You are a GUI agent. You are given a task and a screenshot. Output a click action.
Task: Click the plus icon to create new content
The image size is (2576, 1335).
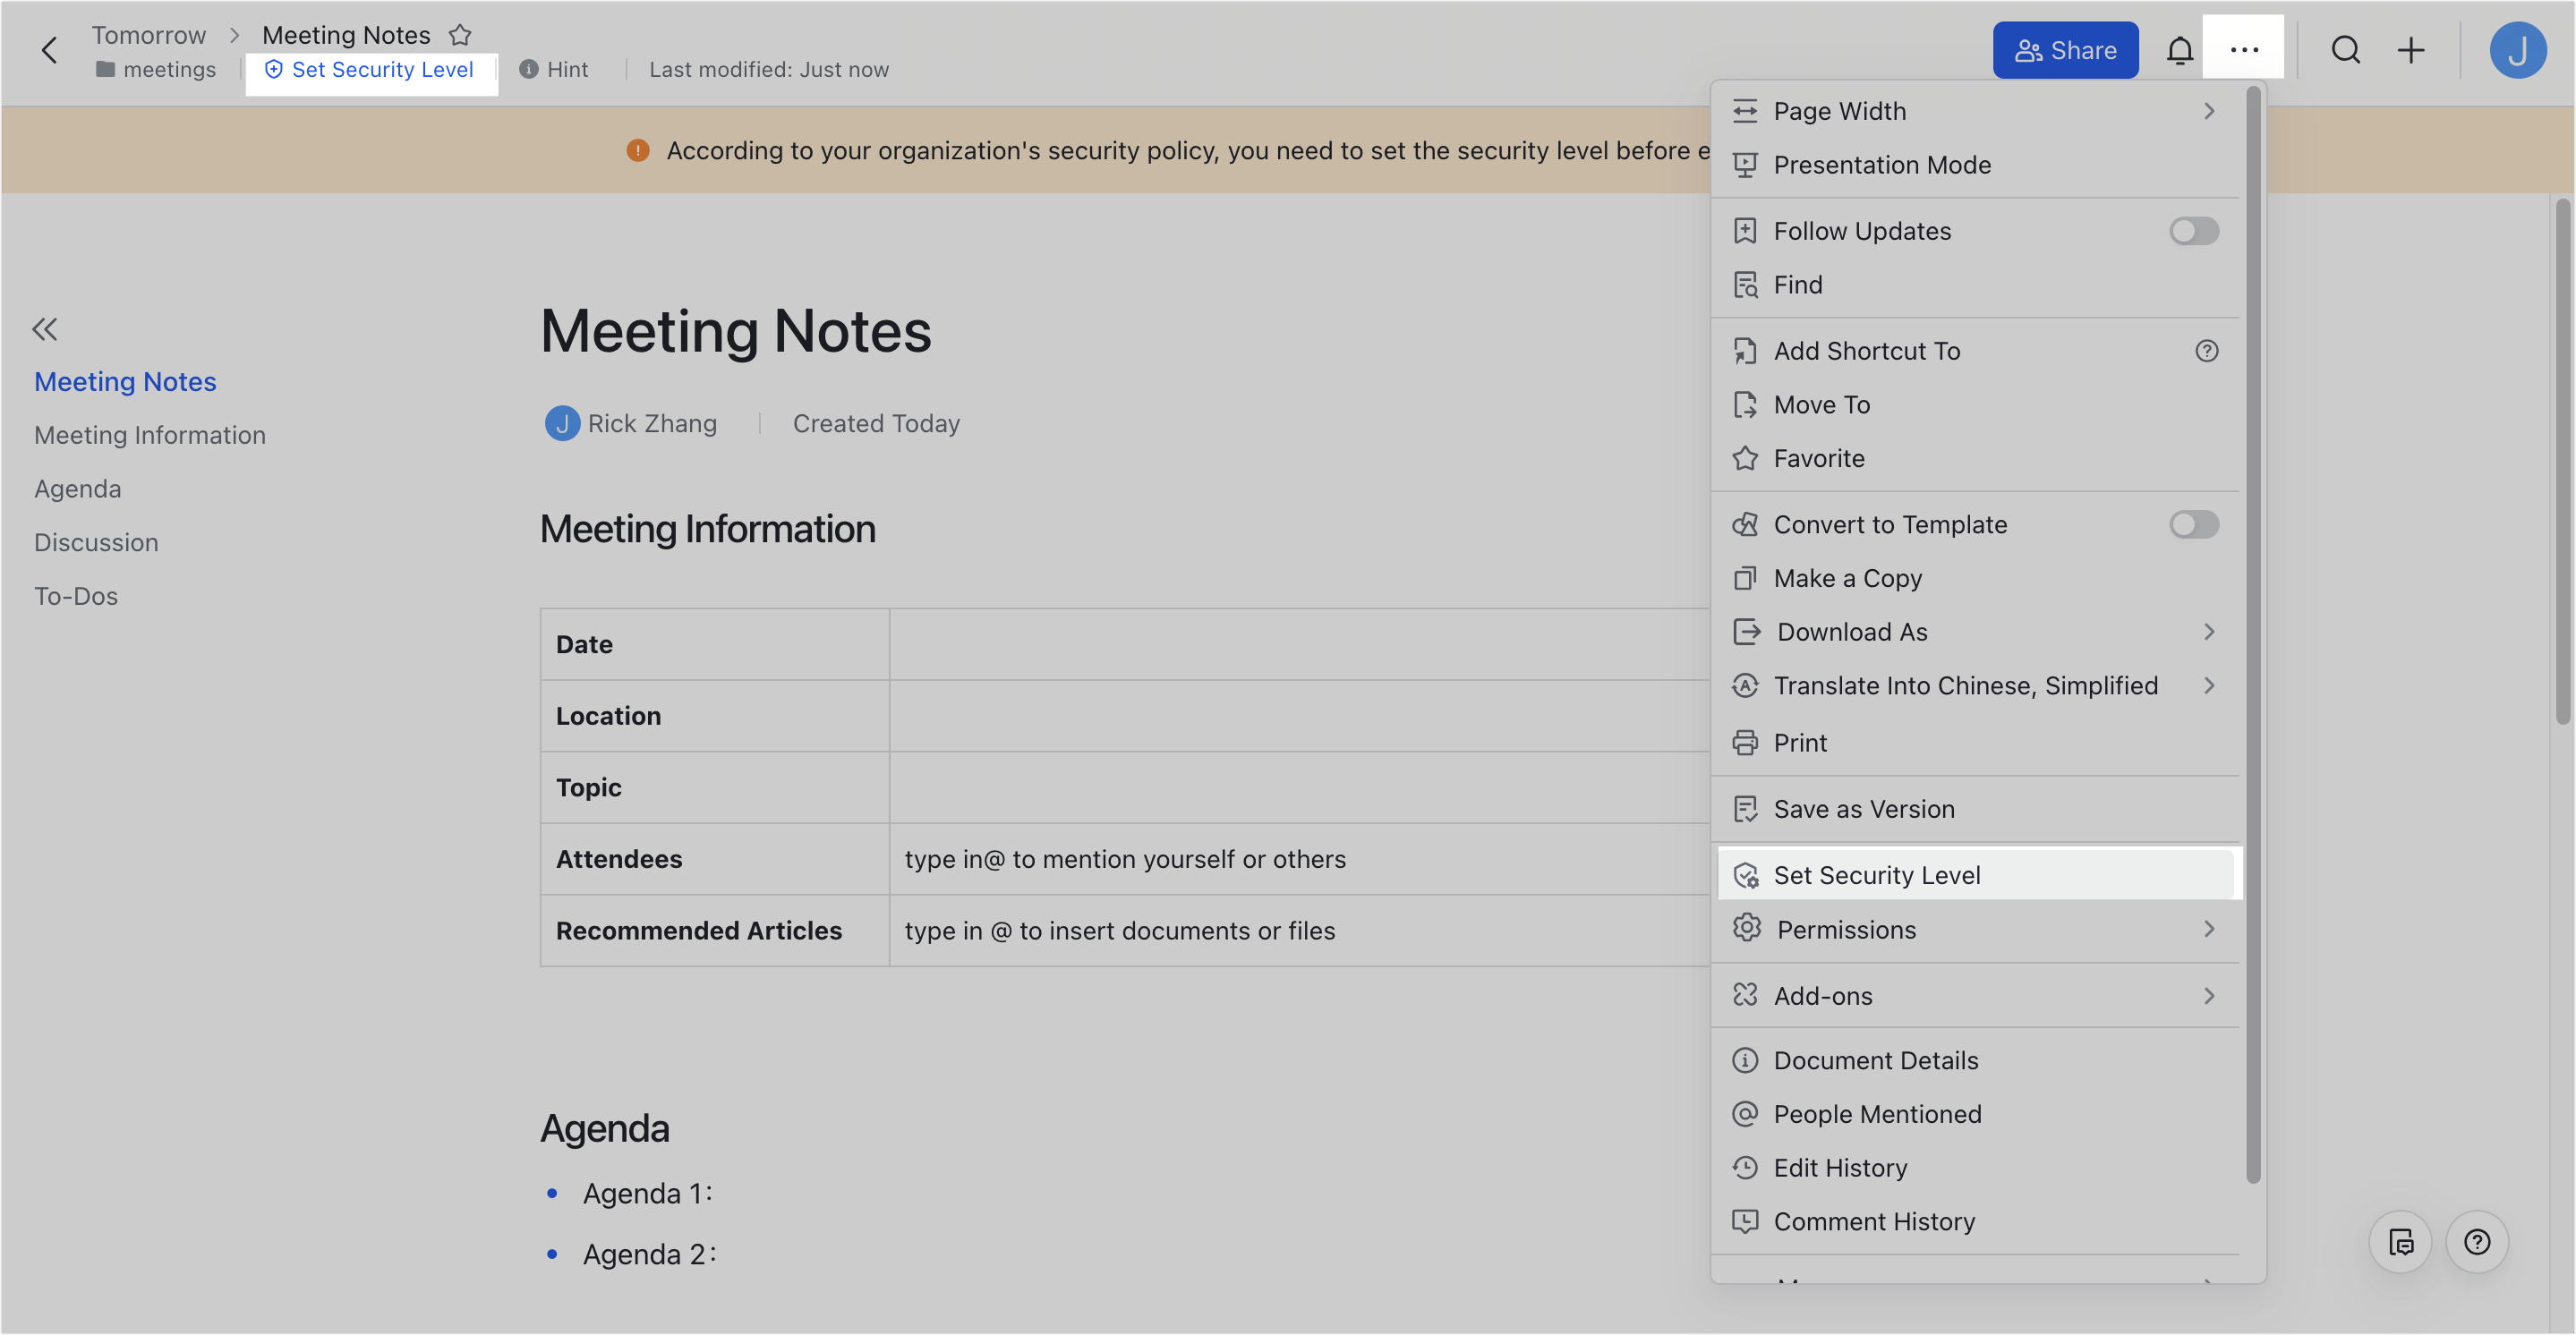pyautogui.click(x=2411, y=49)
